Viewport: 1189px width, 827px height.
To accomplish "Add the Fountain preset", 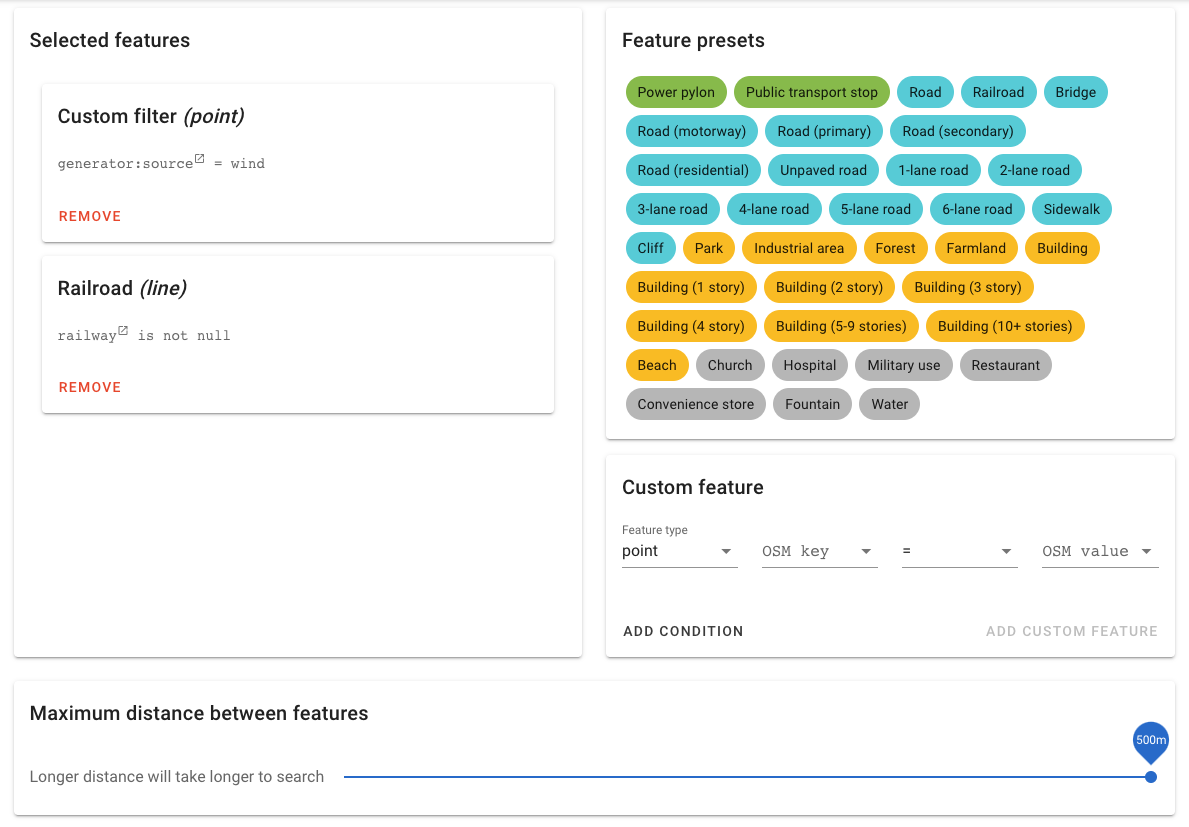I will click(812, 405).
